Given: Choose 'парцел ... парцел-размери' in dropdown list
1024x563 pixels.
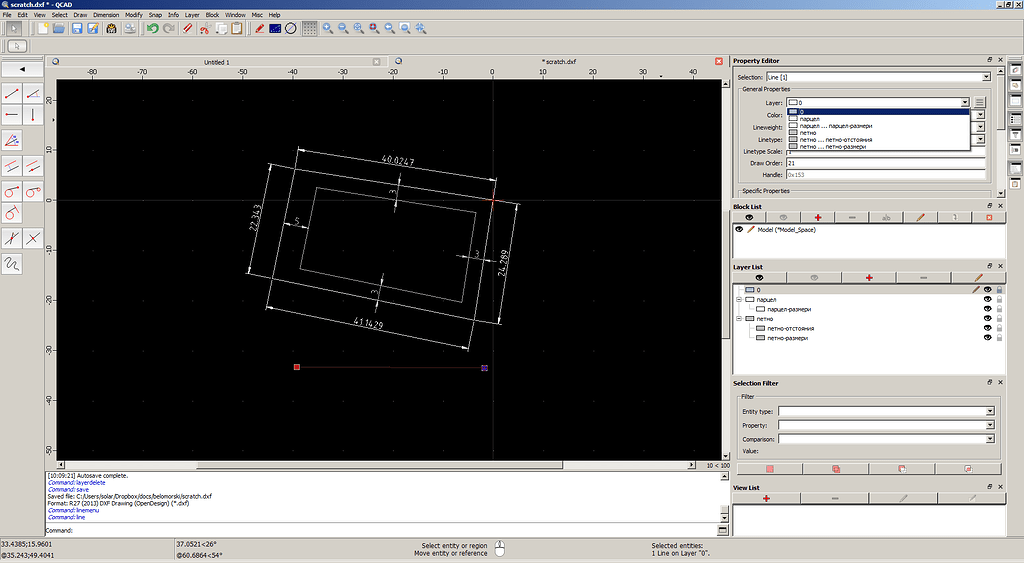Looking at the screenshot, I should pyautogui.click(x=878, y=126).
